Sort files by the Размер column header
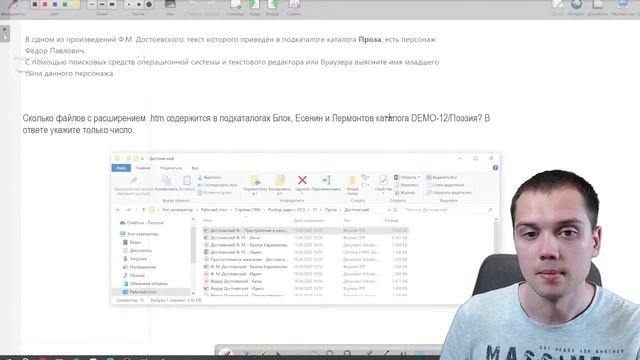 pos(391,220)
